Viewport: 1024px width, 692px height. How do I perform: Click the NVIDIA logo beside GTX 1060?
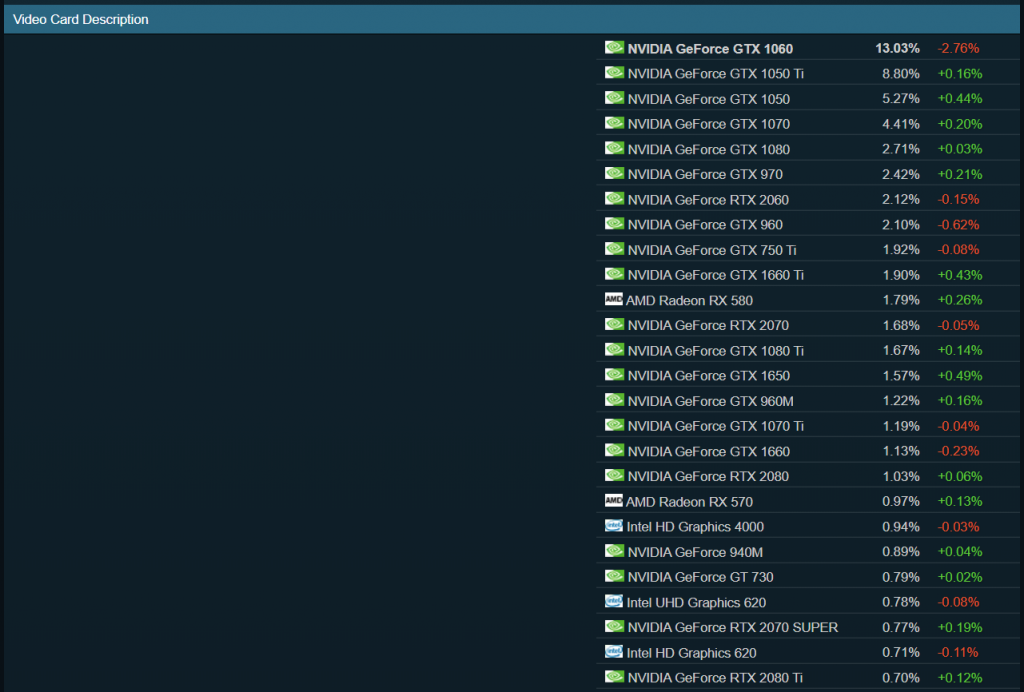tap(614, 48)
